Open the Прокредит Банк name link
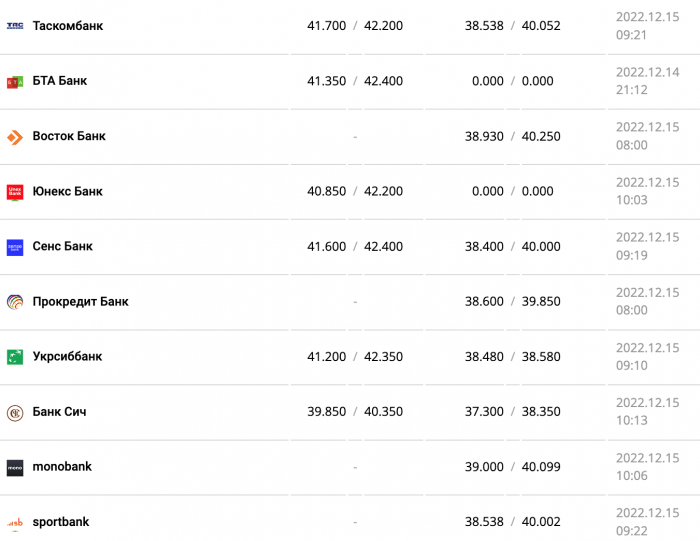Screen dimensions: 700x541 coord(80,301)
